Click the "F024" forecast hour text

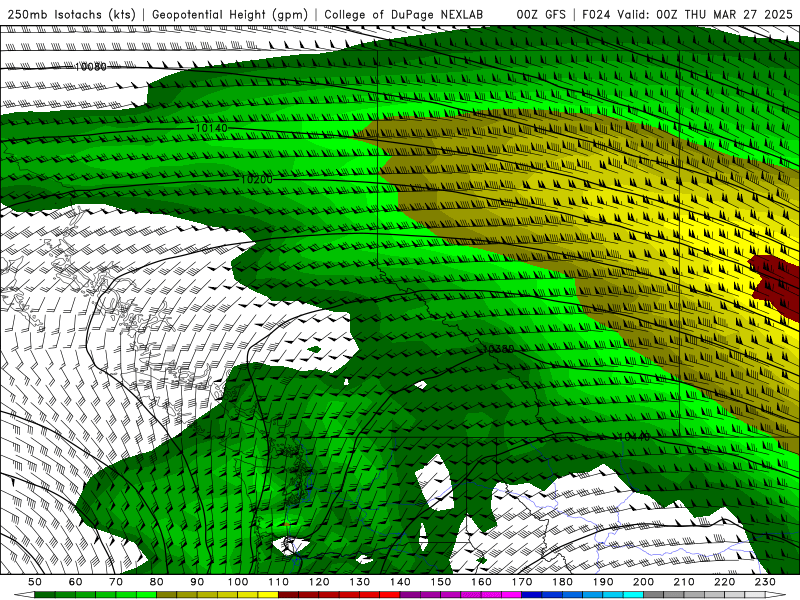tap(596, 15)
